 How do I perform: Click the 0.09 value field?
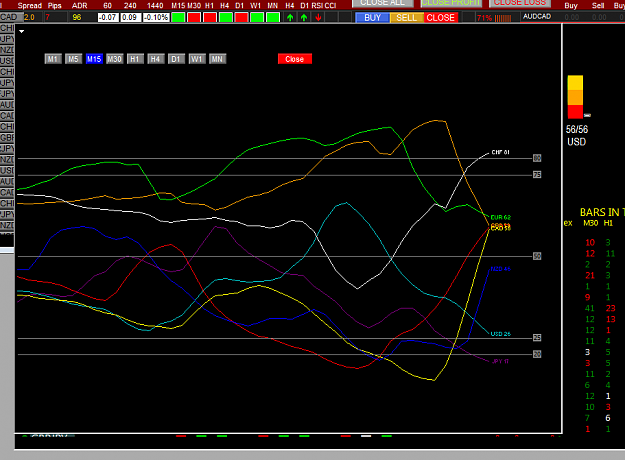pyautogui.click(x=130, y=18)
